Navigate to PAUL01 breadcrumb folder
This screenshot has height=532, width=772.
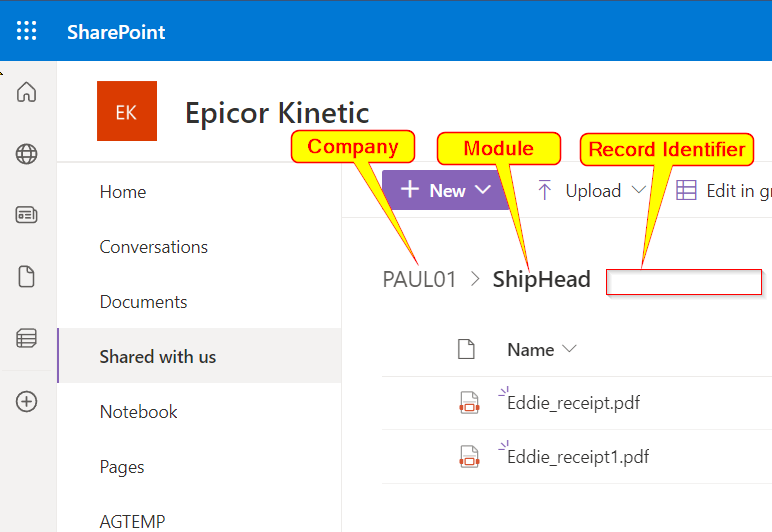(419, 280)
